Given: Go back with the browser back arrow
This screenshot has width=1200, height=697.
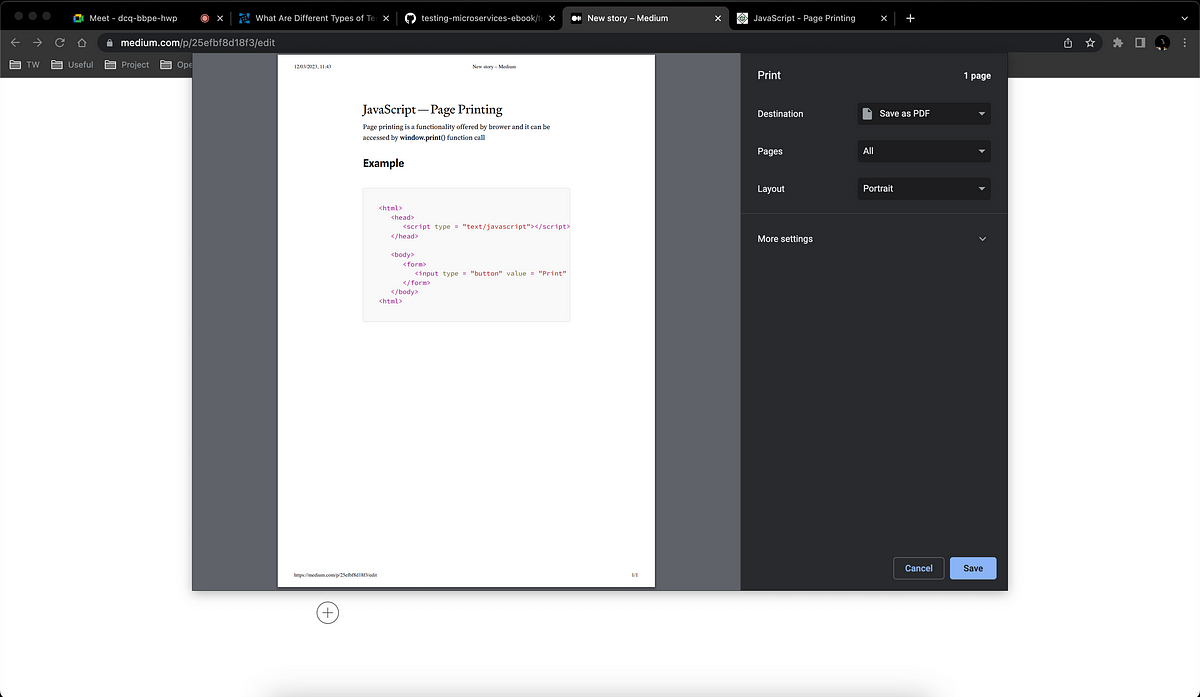Looking at the screenshot, I should pos(14,43).
